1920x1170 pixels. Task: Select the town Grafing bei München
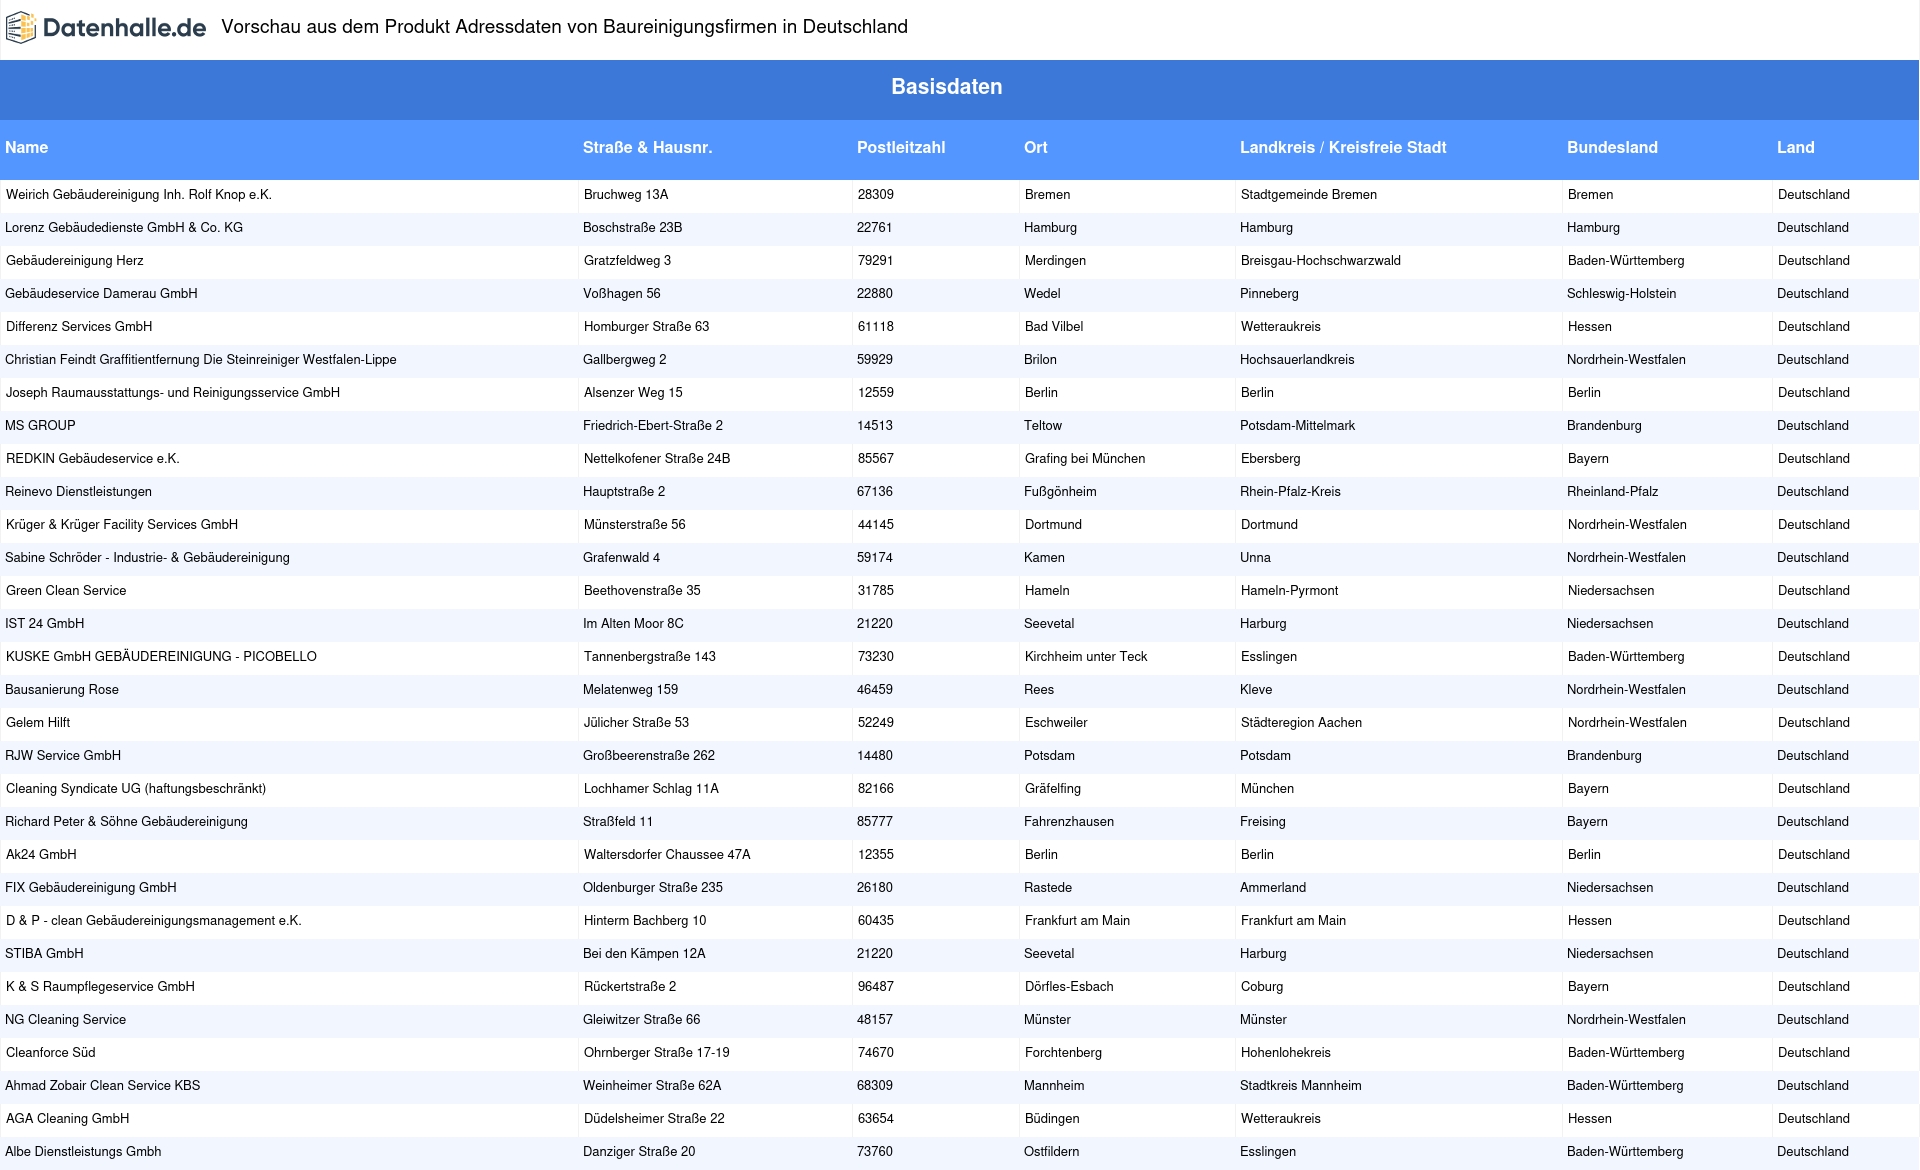point(1085,459)
